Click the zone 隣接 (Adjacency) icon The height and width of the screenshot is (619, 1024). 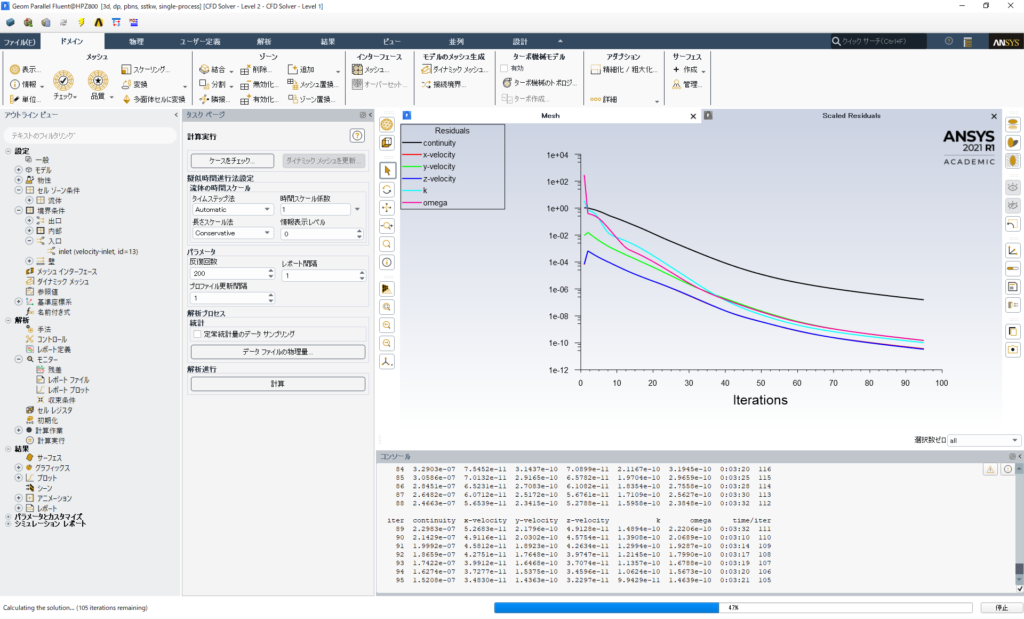(x=204, y=99)
